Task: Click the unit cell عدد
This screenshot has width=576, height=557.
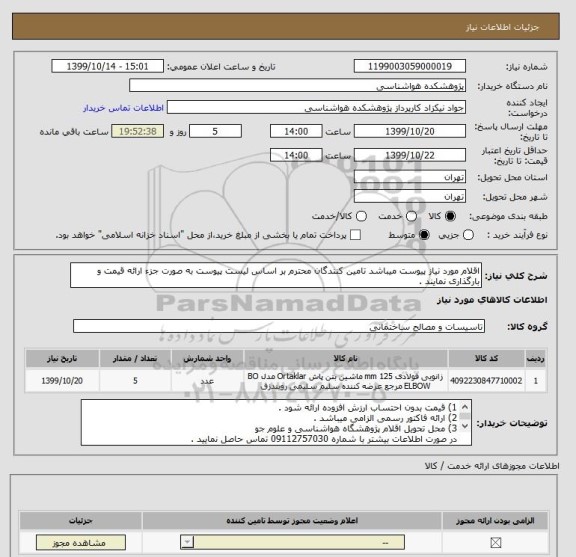Action: pyautogui.click(x=207, y=381)
